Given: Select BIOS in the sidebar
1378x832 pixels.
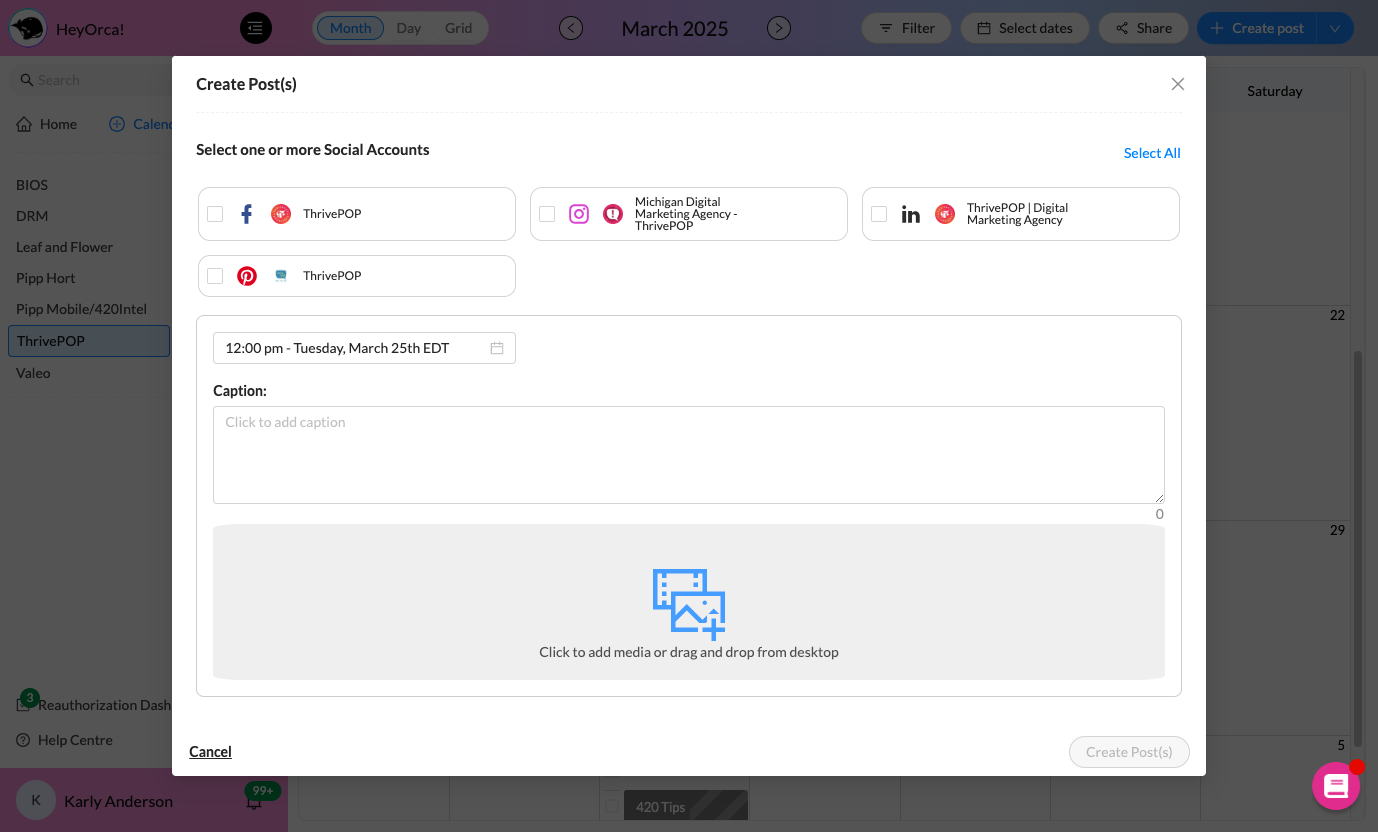Looking at the screenshot, I should click(x=32, y=185).
